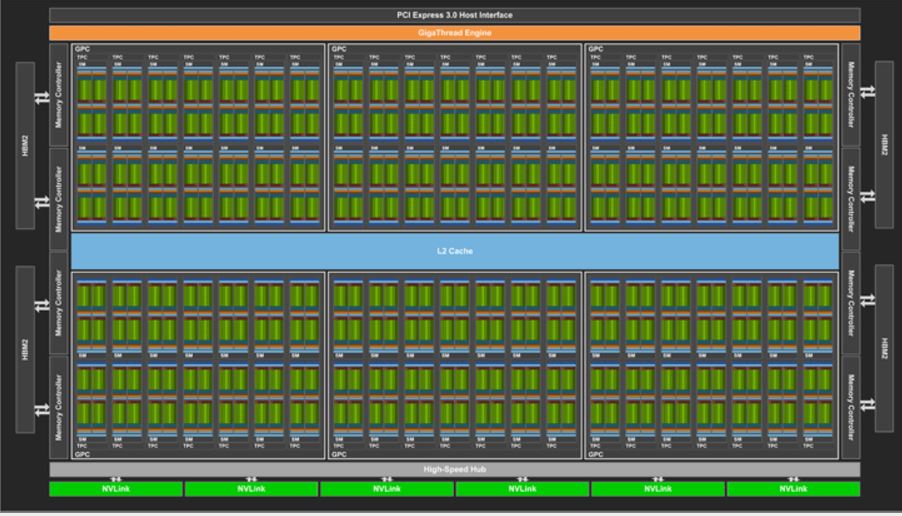The image size is (902, 516).
Task: Select the rightmost green NVLink block
Action: coord(793,489)
